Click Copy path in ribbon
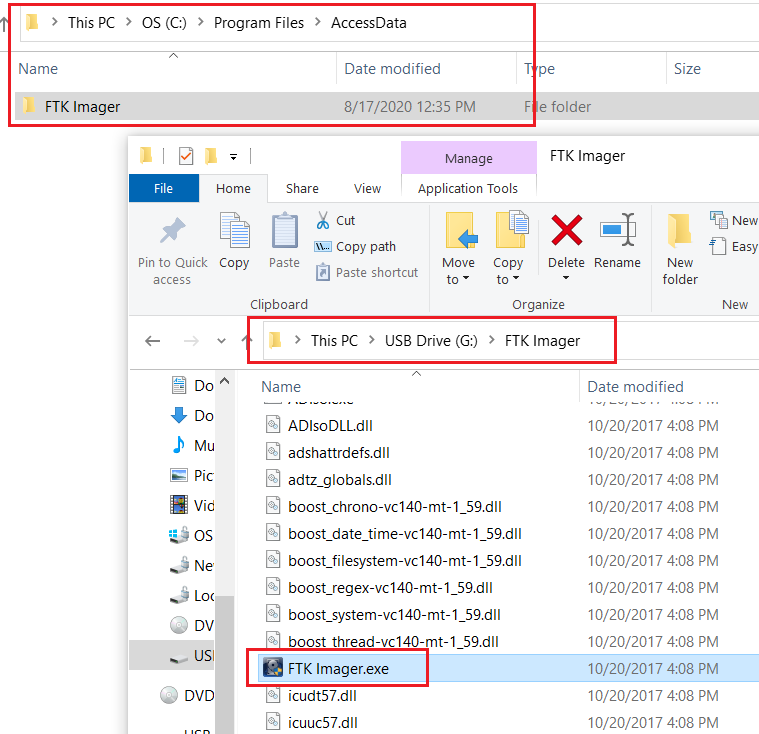759x734 pixels. pos(355,246)
